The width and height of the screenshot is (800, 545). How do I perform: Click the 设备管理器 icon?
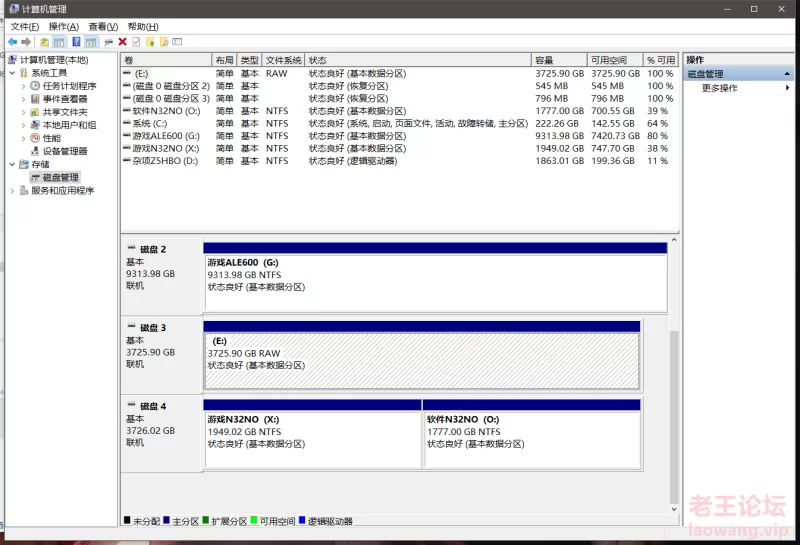coord(35,151)
